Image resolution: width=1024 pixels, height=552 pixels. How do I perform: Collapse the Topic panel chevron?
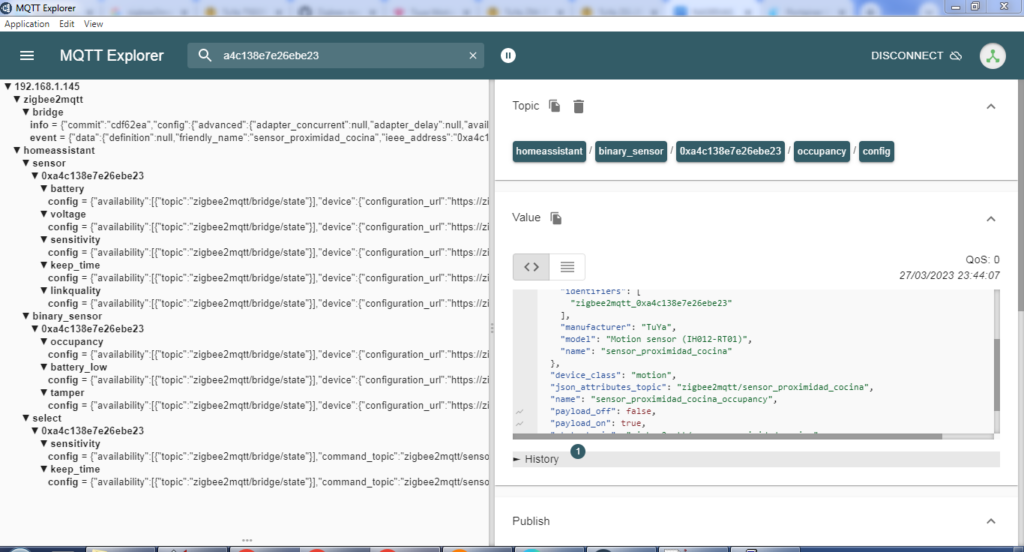pos(990,106)
